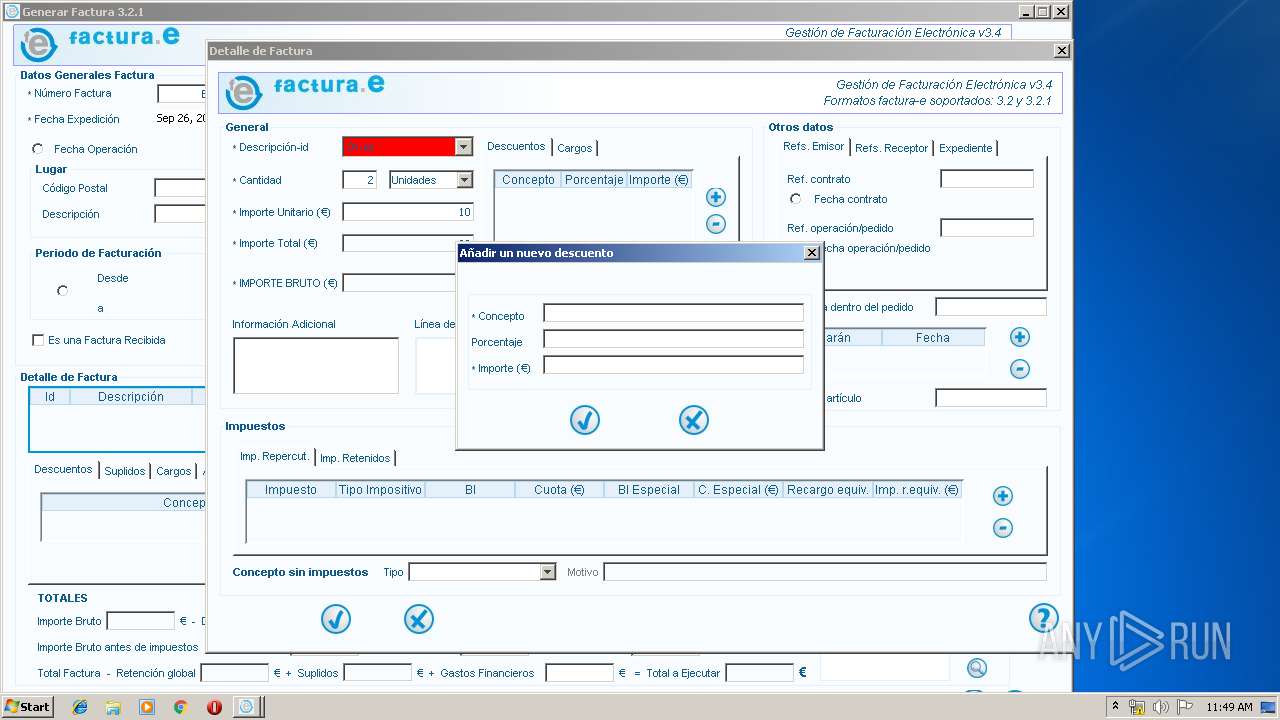This screenshot has height=720, width=1280.
Task: Switch to the Refs. Receptor tab
Action: click(x=892, y=148)
